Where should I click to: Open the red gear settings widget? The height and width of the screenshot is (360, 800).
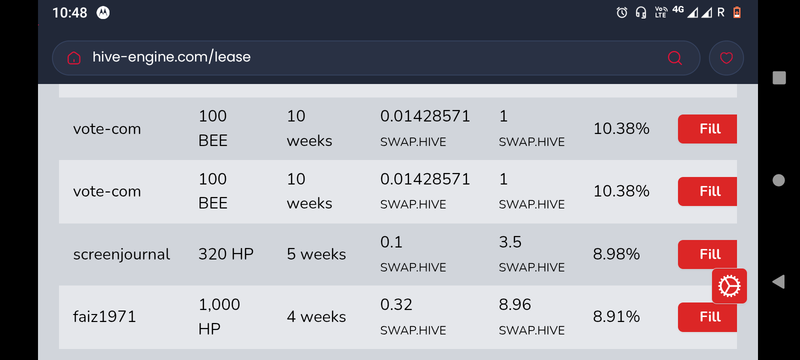pos(730,286)
